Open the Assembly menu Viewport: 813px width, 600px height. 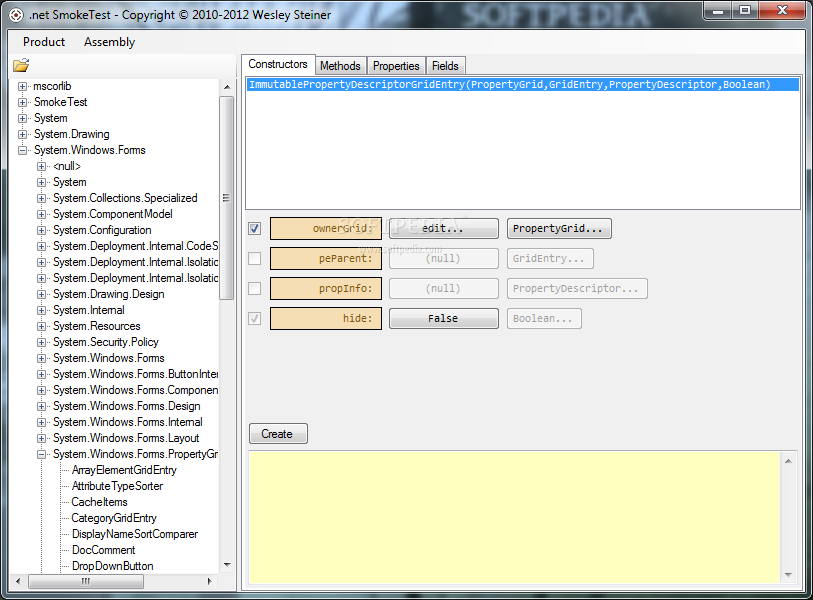point(109,42)
